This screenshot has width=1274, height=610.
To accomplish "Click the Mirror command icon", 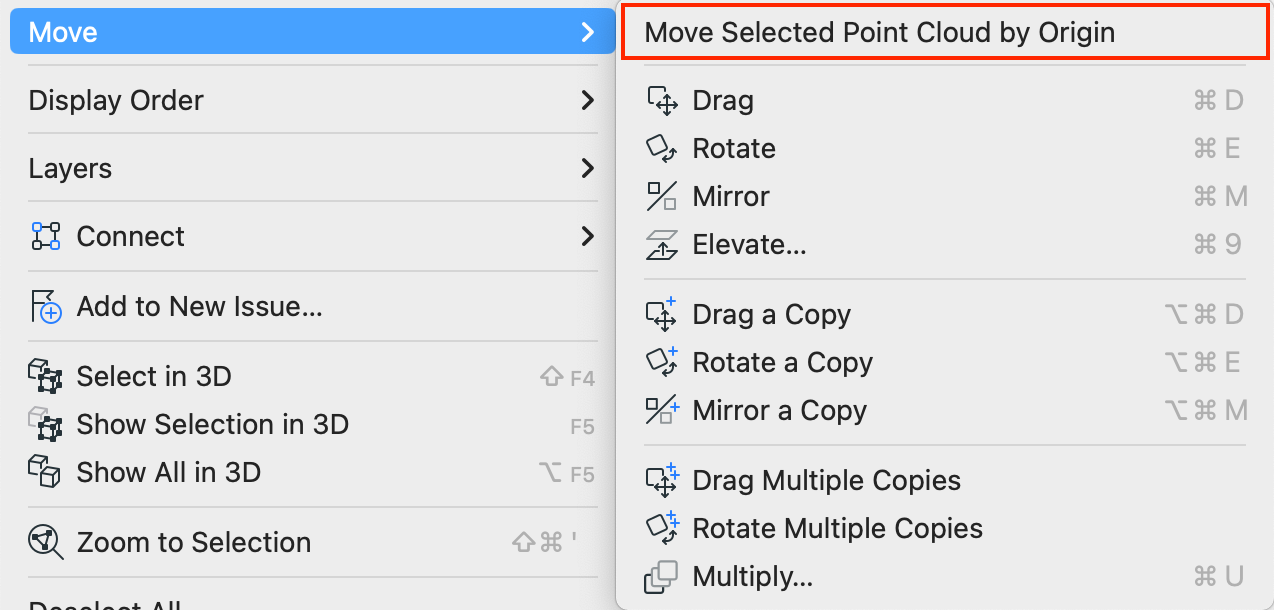I will [x=662, y=196].
